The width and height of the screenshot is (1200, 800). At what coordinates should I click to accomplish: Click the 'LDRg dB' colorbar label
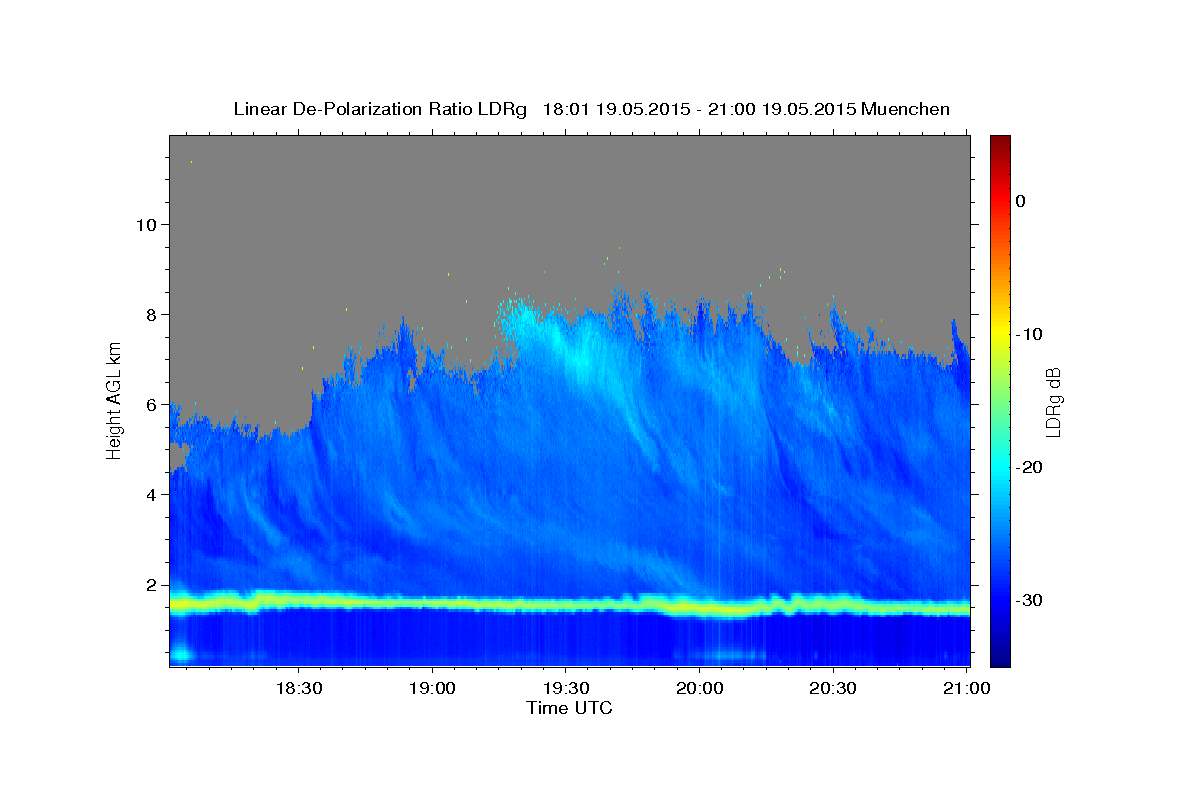[1052, 402]
